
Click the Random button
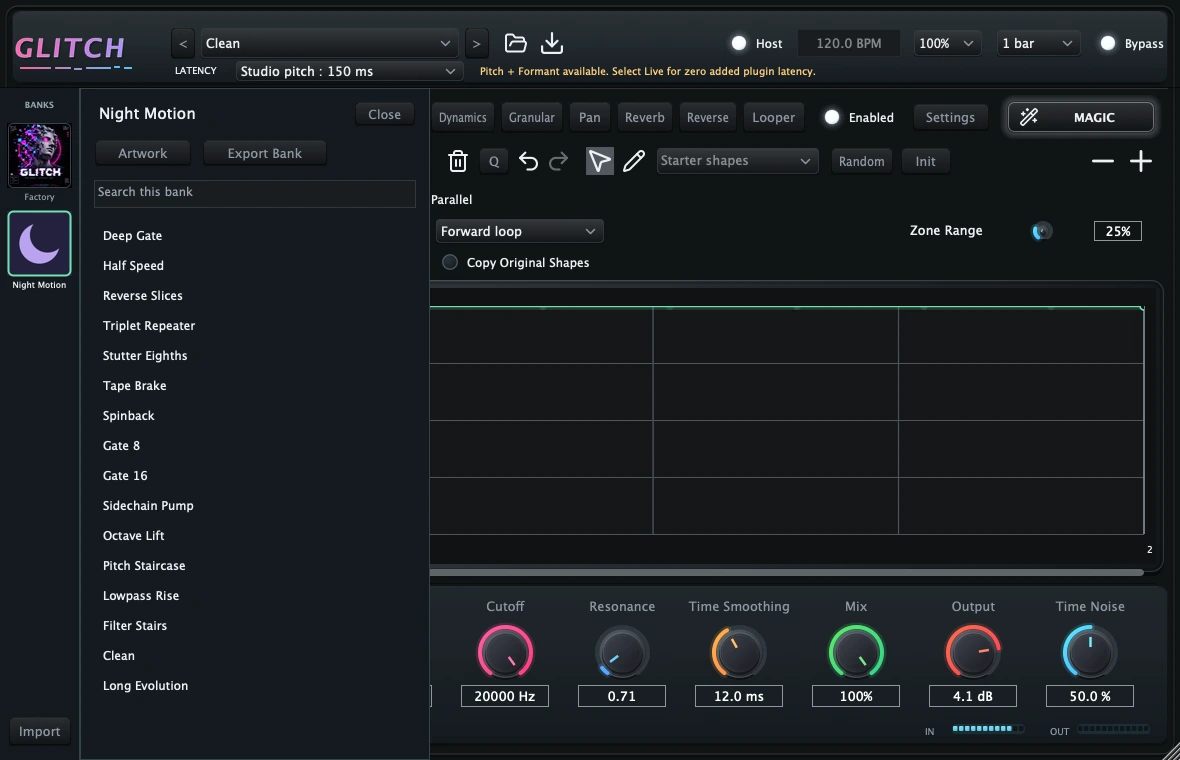click(x=862, y=161)
